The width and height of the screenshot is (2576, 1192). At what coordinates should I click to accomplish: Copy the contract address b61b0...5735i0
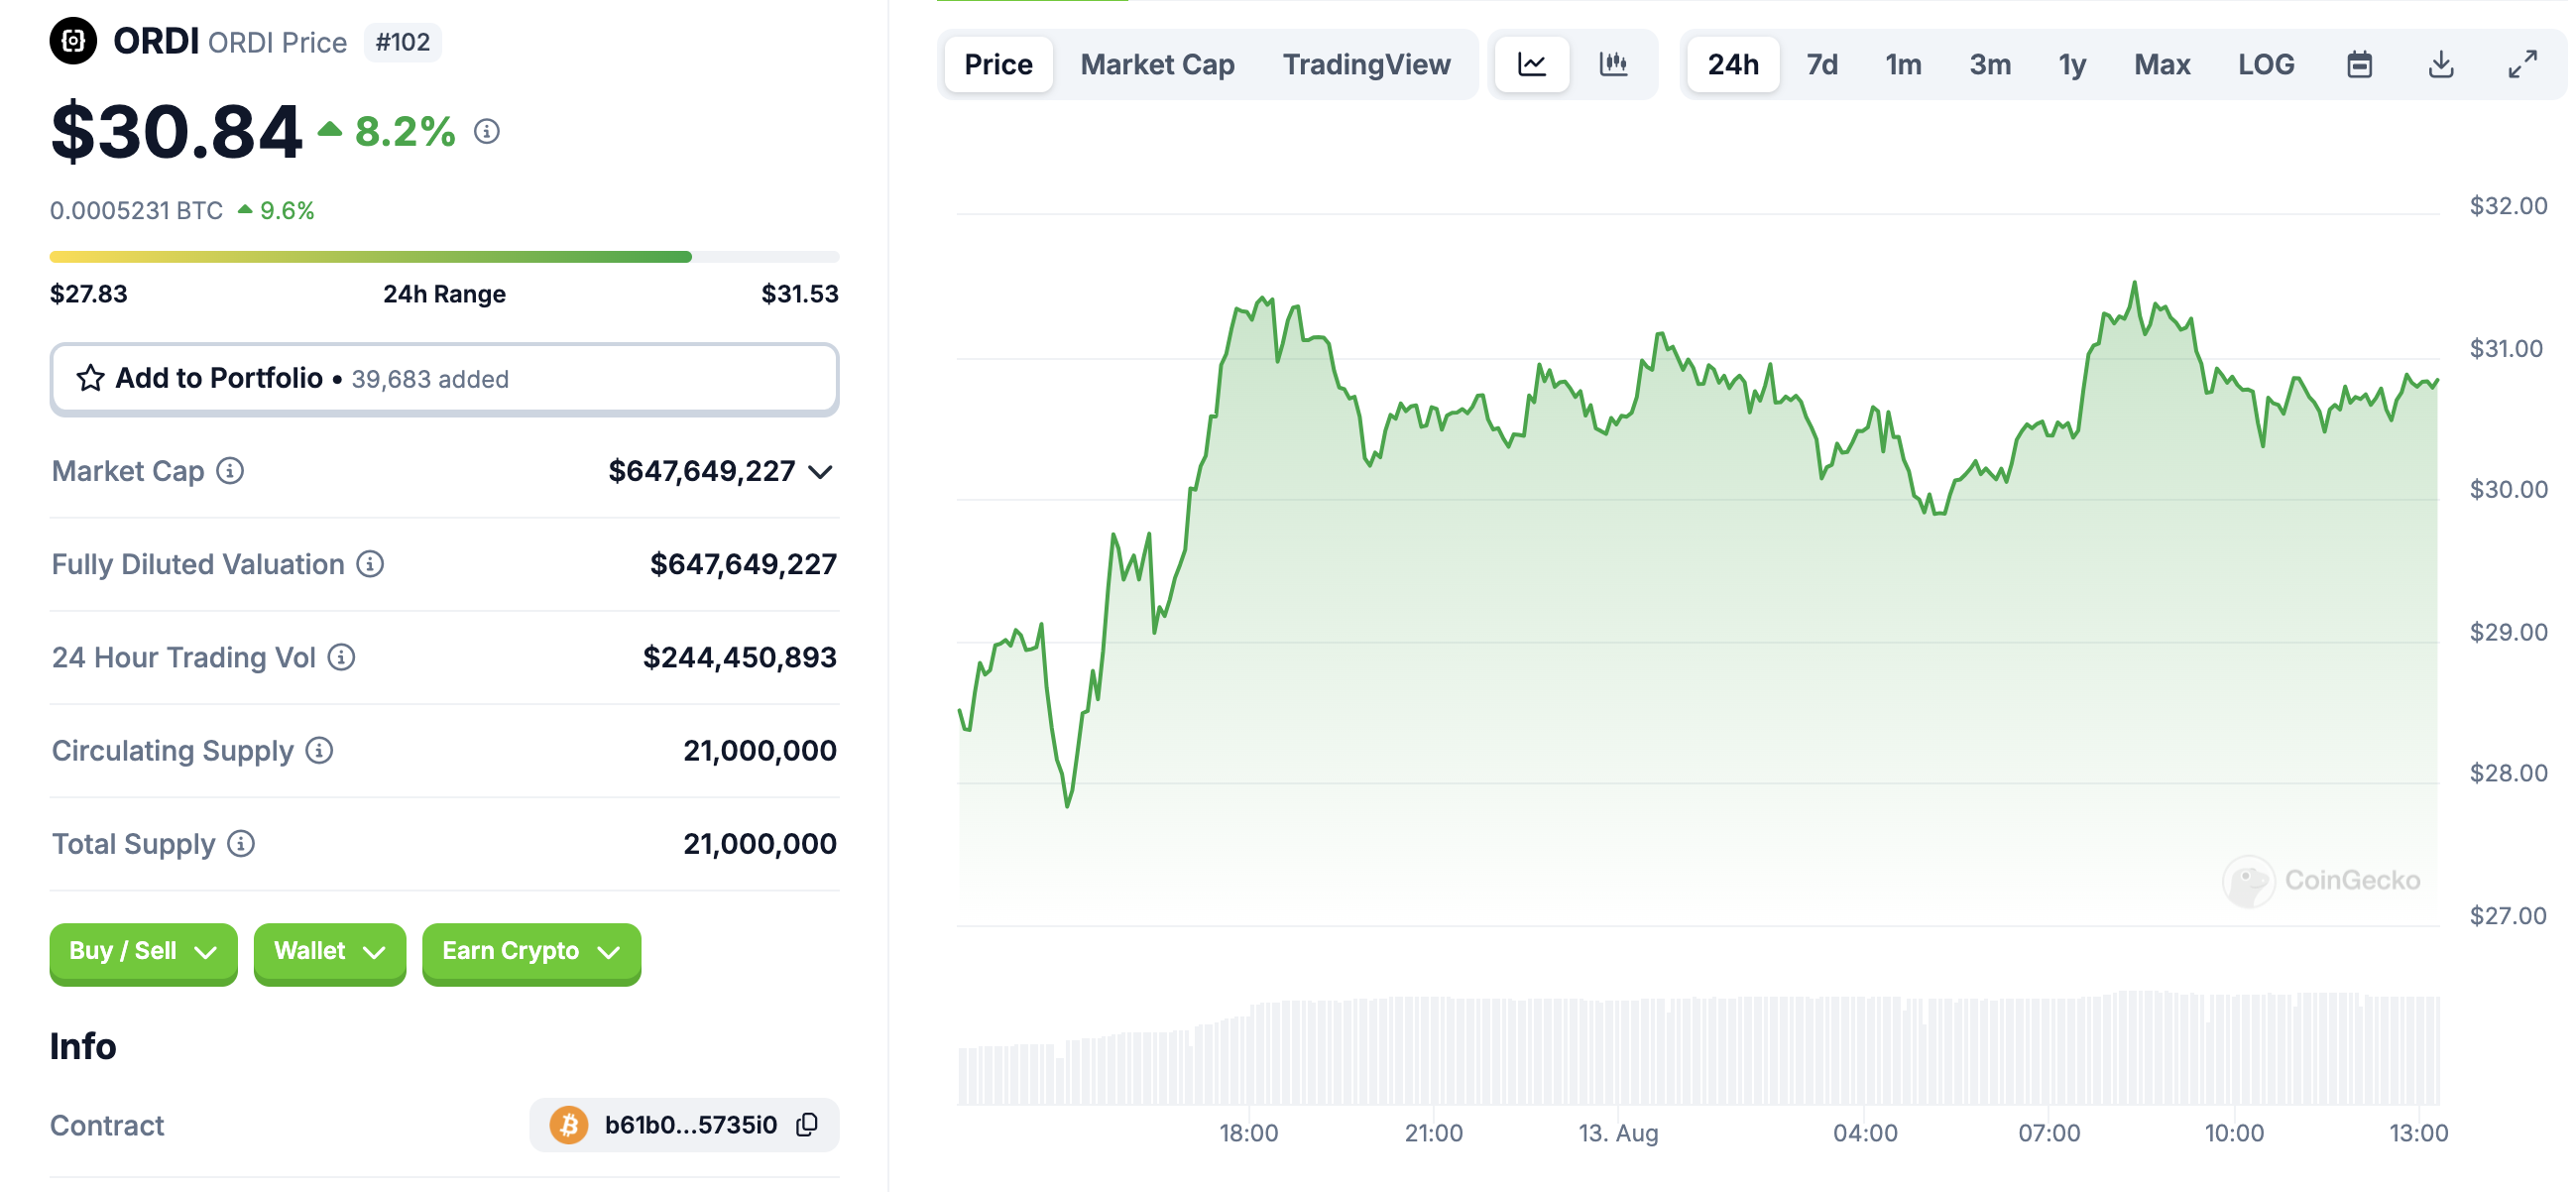(x=807, y=1125)
